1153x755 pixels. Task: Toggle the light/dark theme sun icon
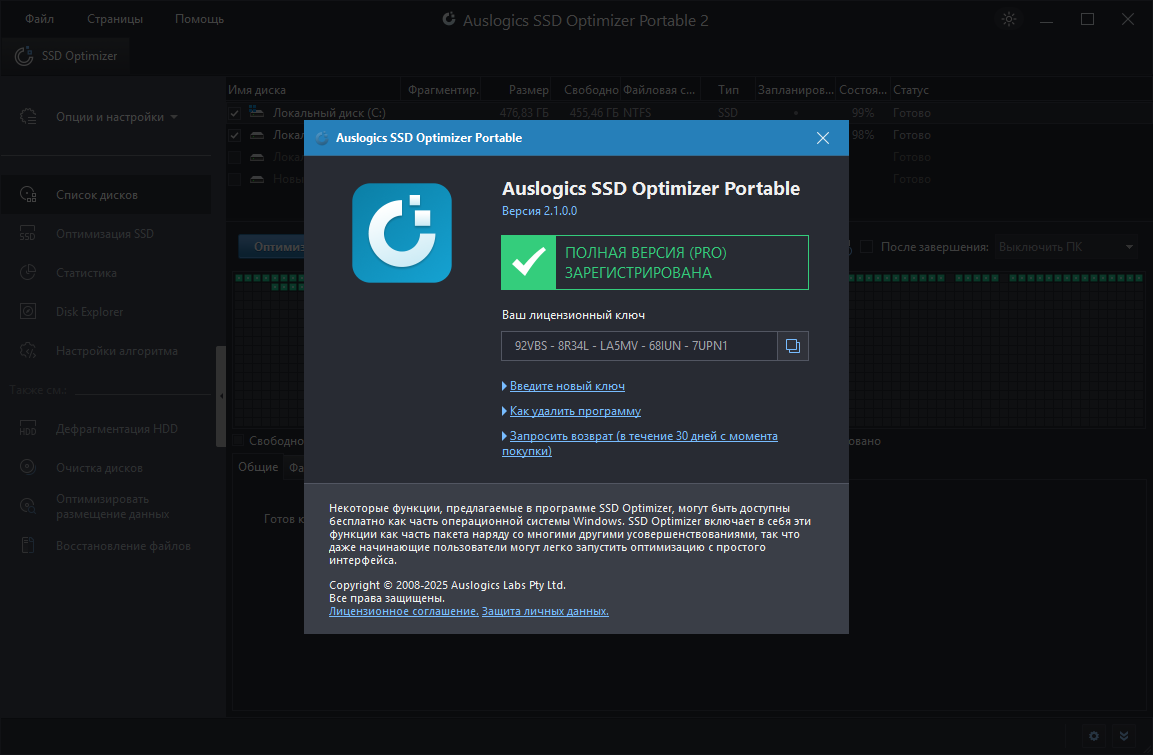coord(1009,19)
